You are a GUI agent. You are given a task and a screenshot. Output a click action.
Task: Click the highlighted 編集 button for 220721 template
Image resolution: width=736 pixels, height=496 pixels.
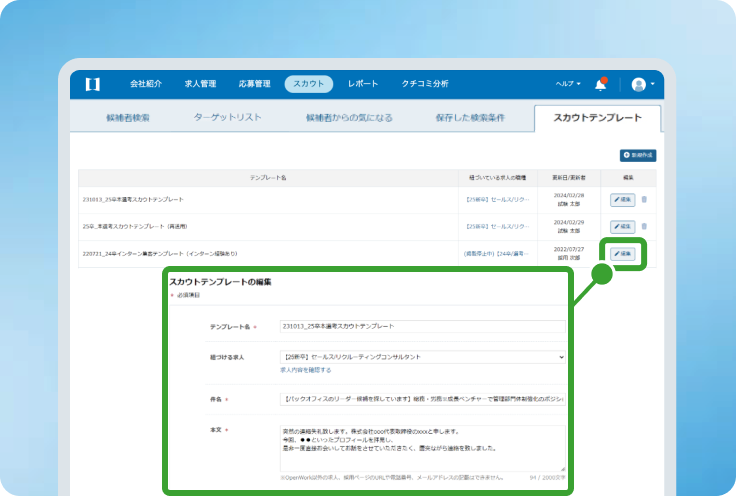click(x=622, y=254)
